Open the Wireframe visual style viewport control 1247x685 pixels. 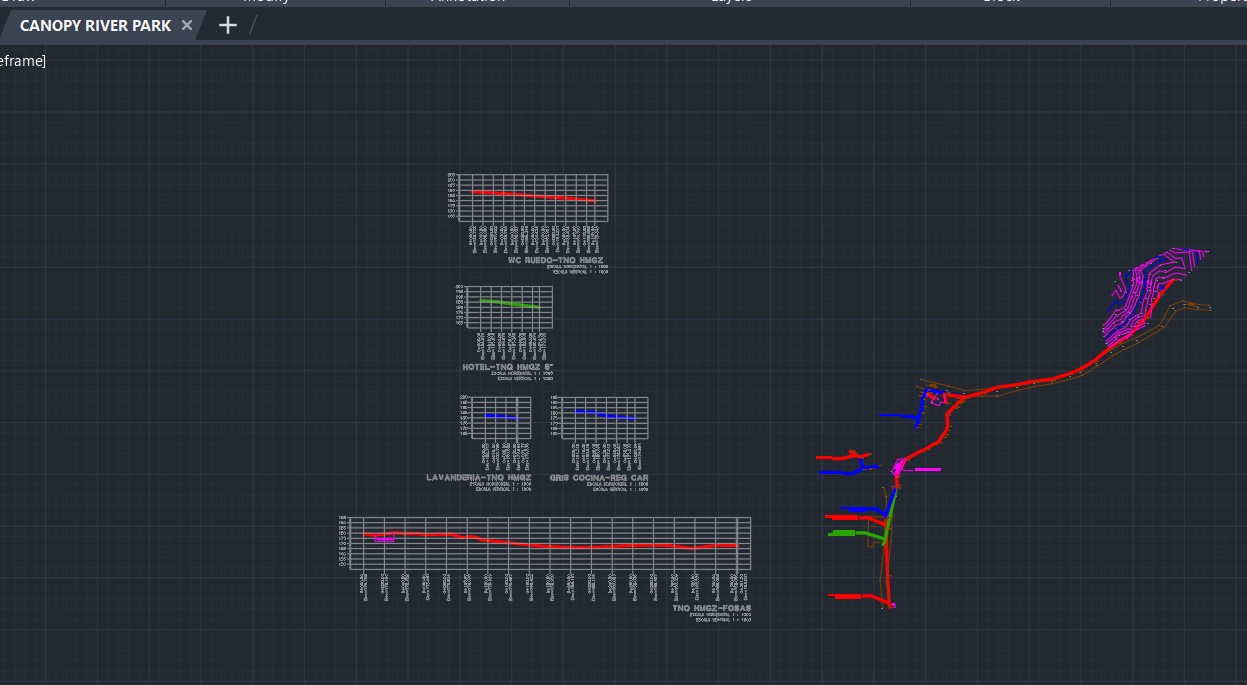21,61
